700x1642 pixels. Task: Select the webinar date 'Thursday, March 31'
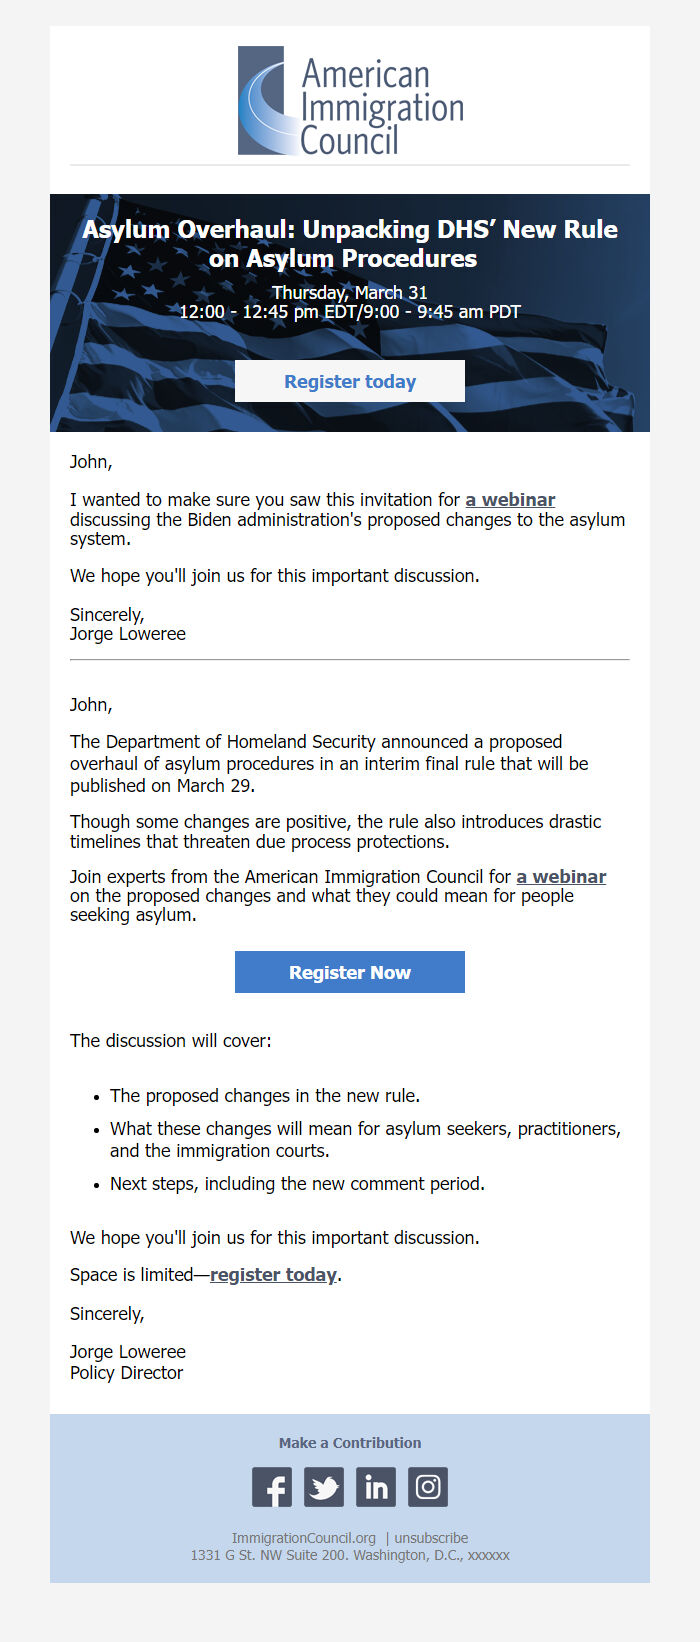pos(349,292)
